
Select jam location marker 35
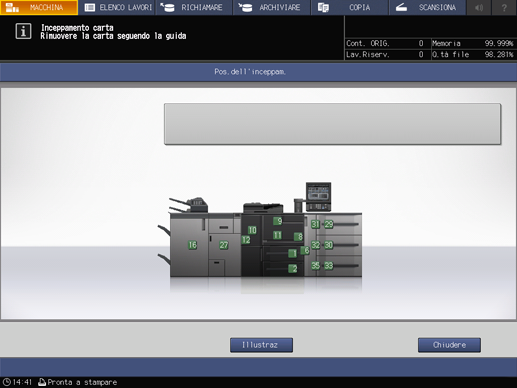pos(315,265)
